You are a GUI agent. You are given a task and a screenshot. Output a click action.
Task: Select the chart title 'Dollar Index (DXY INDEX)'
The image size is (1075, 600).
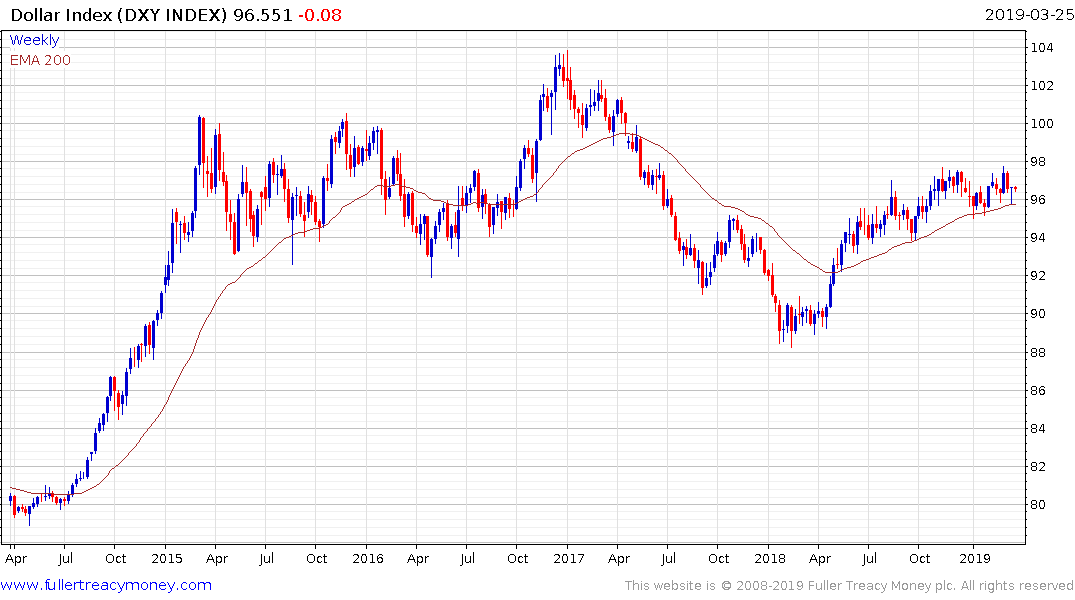coord(119,15)
